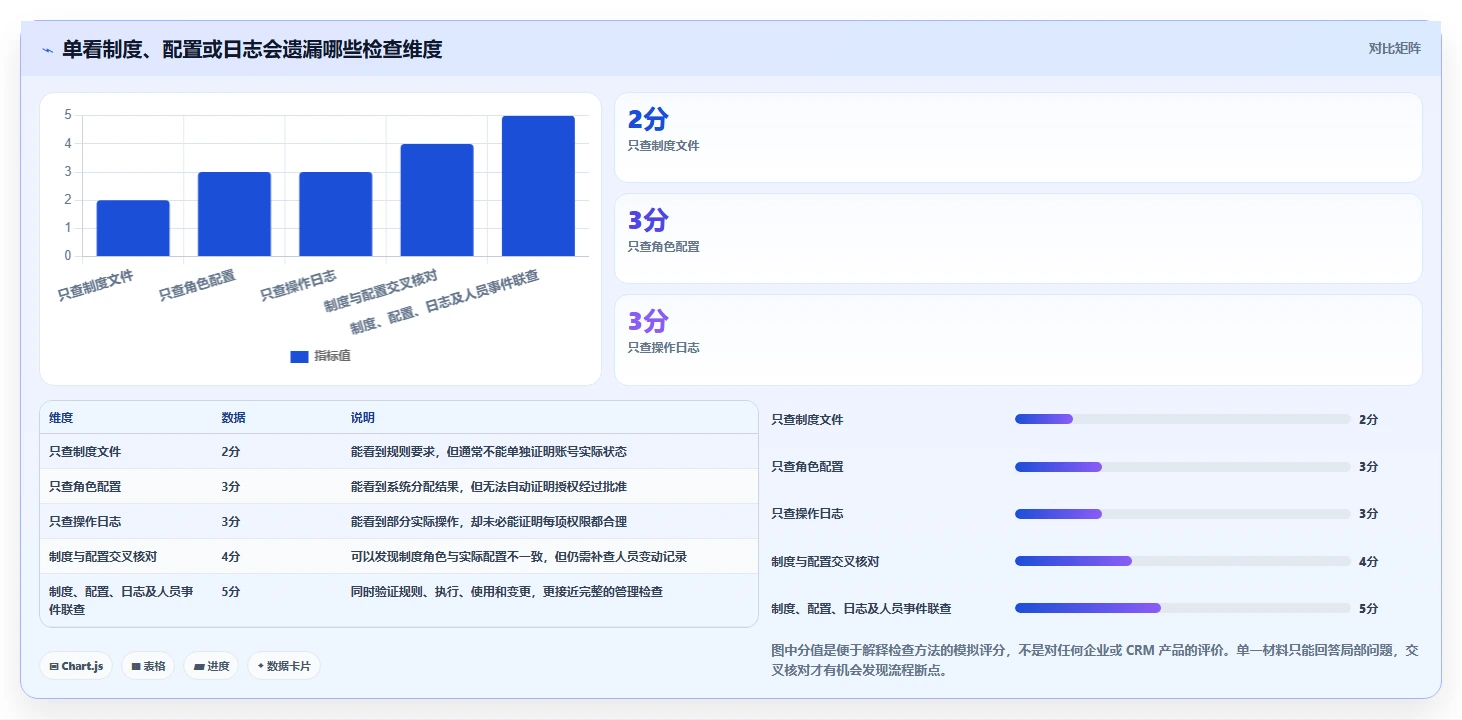Image resolution: width=1462 pixels, height=720 pixels.
Task: Click the chart x-axis label 制度与配置交叉核对
Action: (x=381, y=291)
